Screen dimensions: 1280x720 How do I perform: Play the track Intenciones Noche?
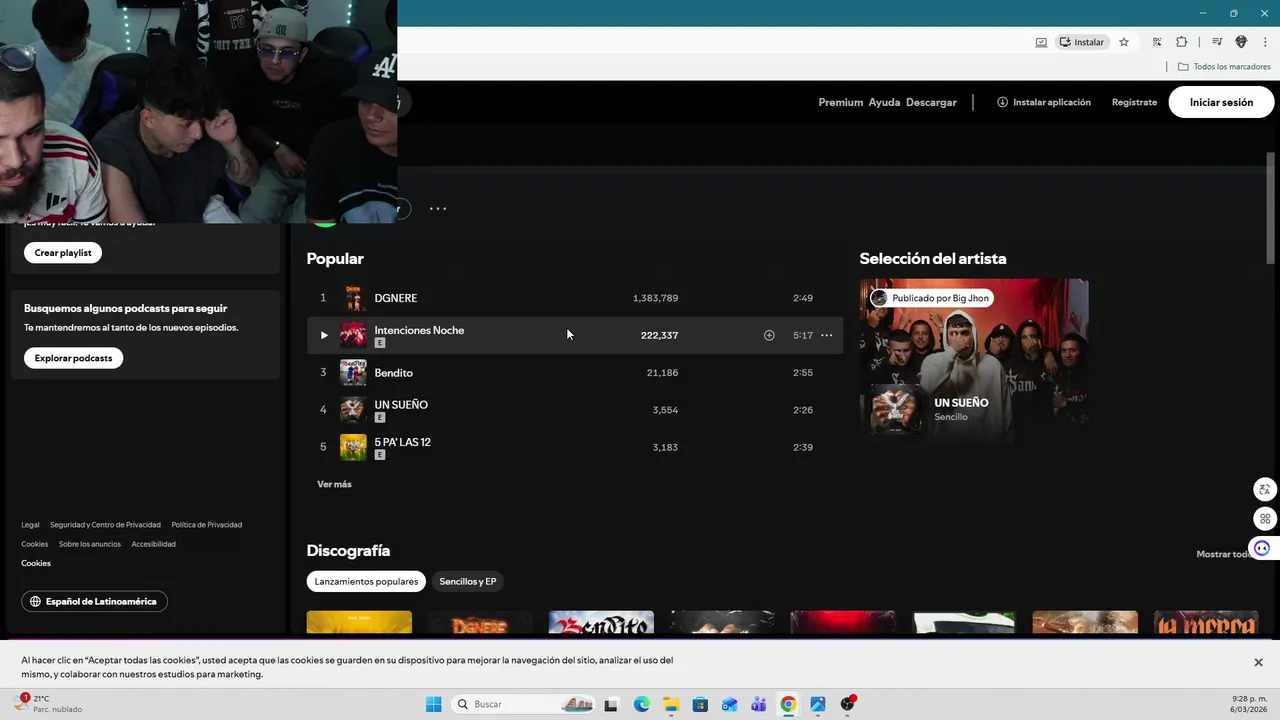pos(323,335)
